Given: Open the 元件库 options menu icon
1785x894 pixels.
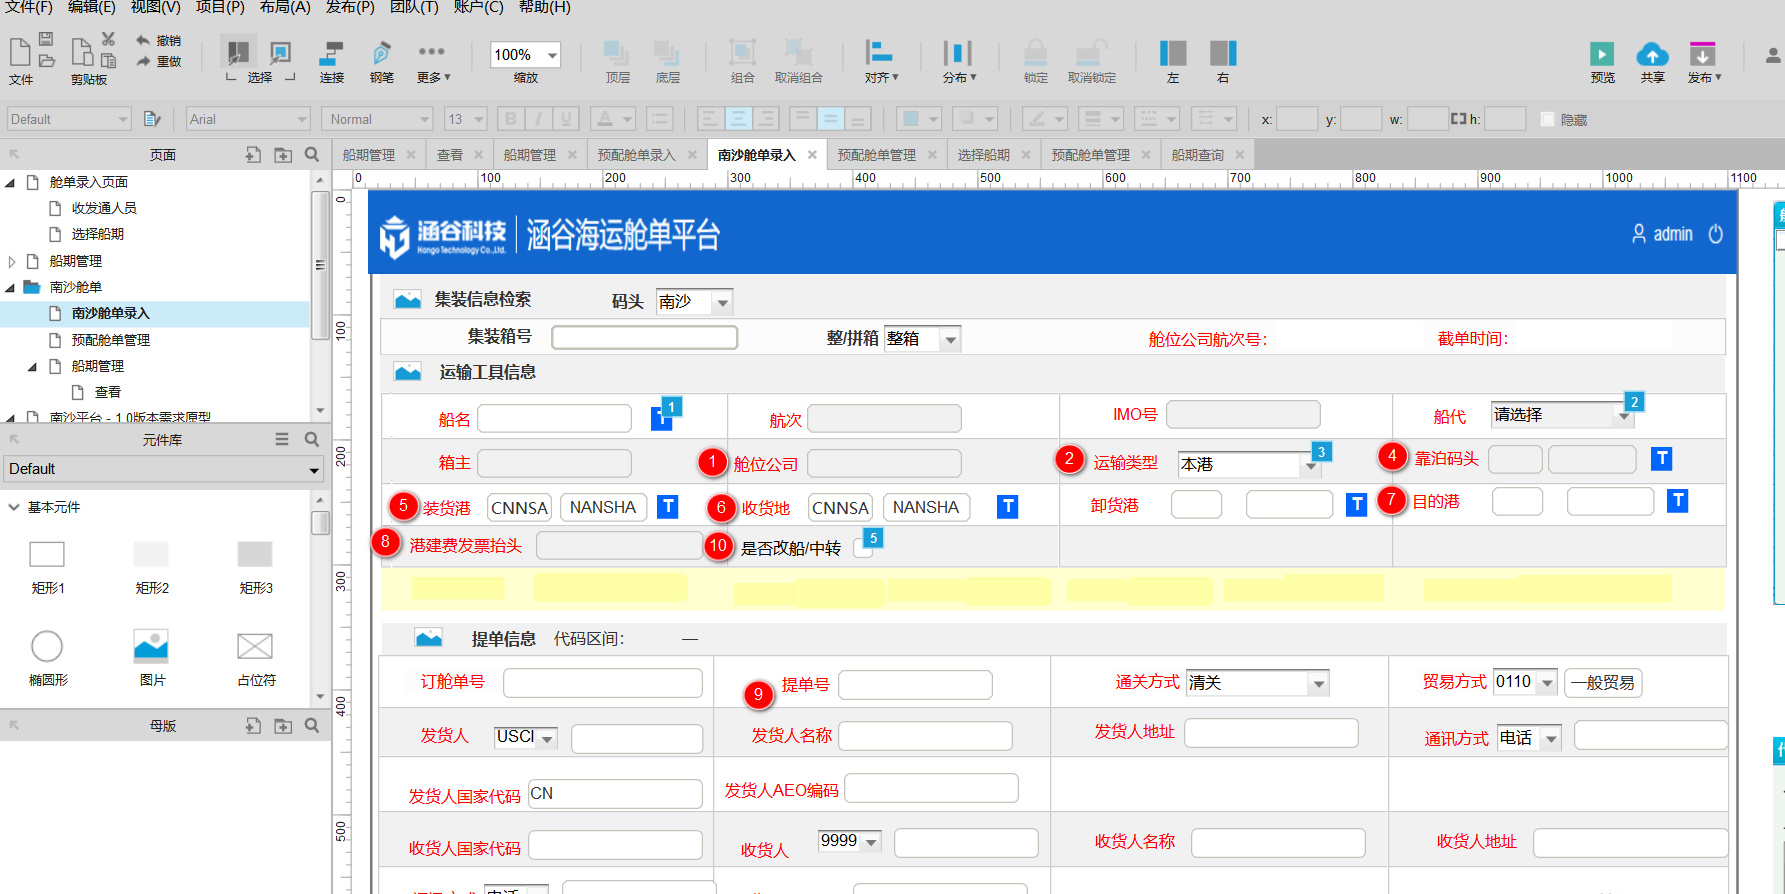Looking at the screenshot, I should point(282,439).
